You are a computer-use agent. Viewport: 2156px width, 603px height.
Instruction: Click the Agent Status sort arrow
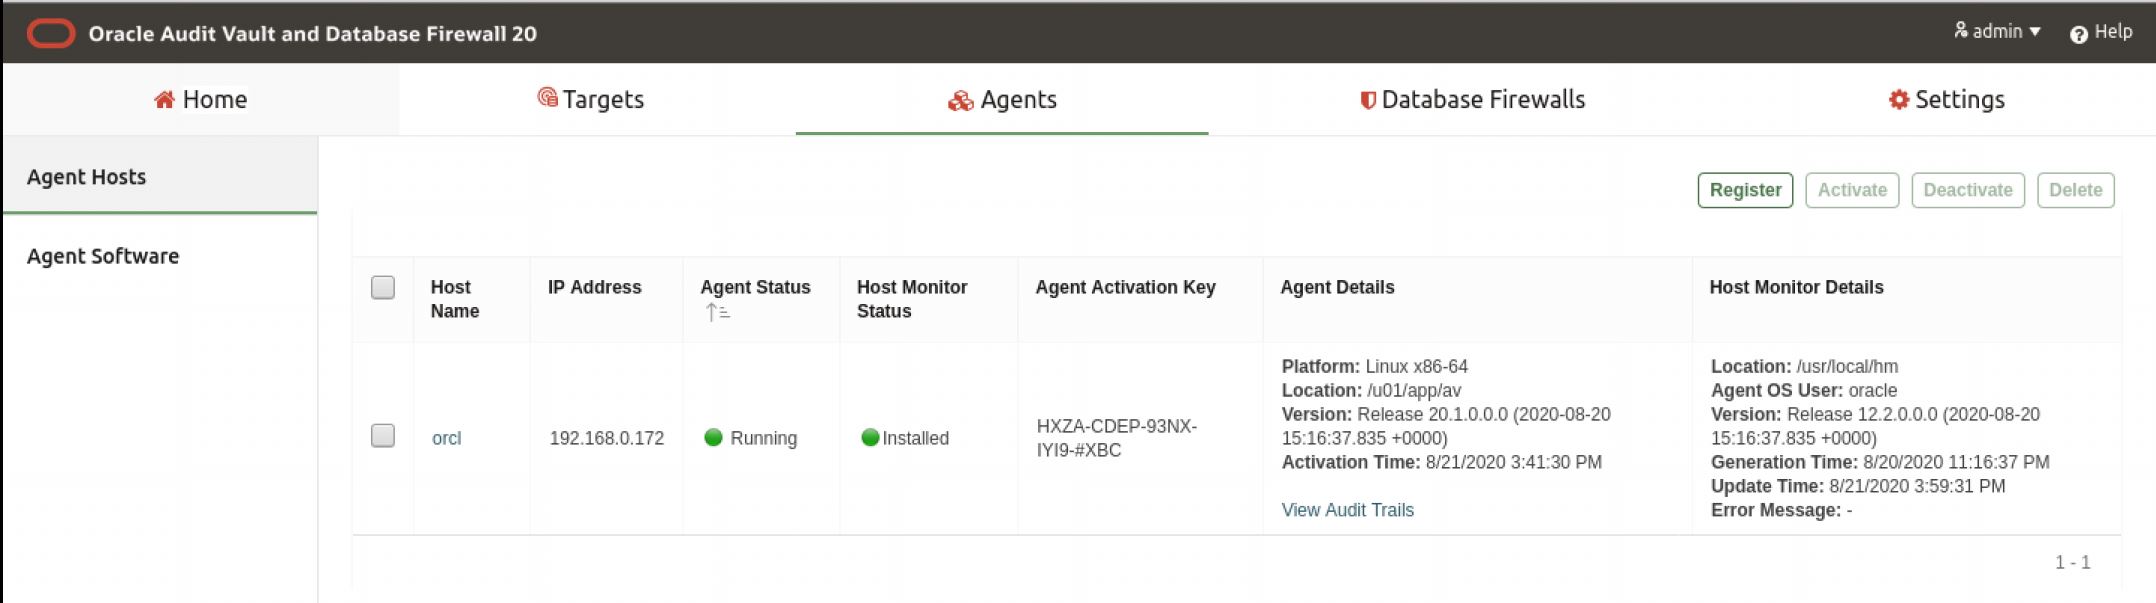pos(717,312)
